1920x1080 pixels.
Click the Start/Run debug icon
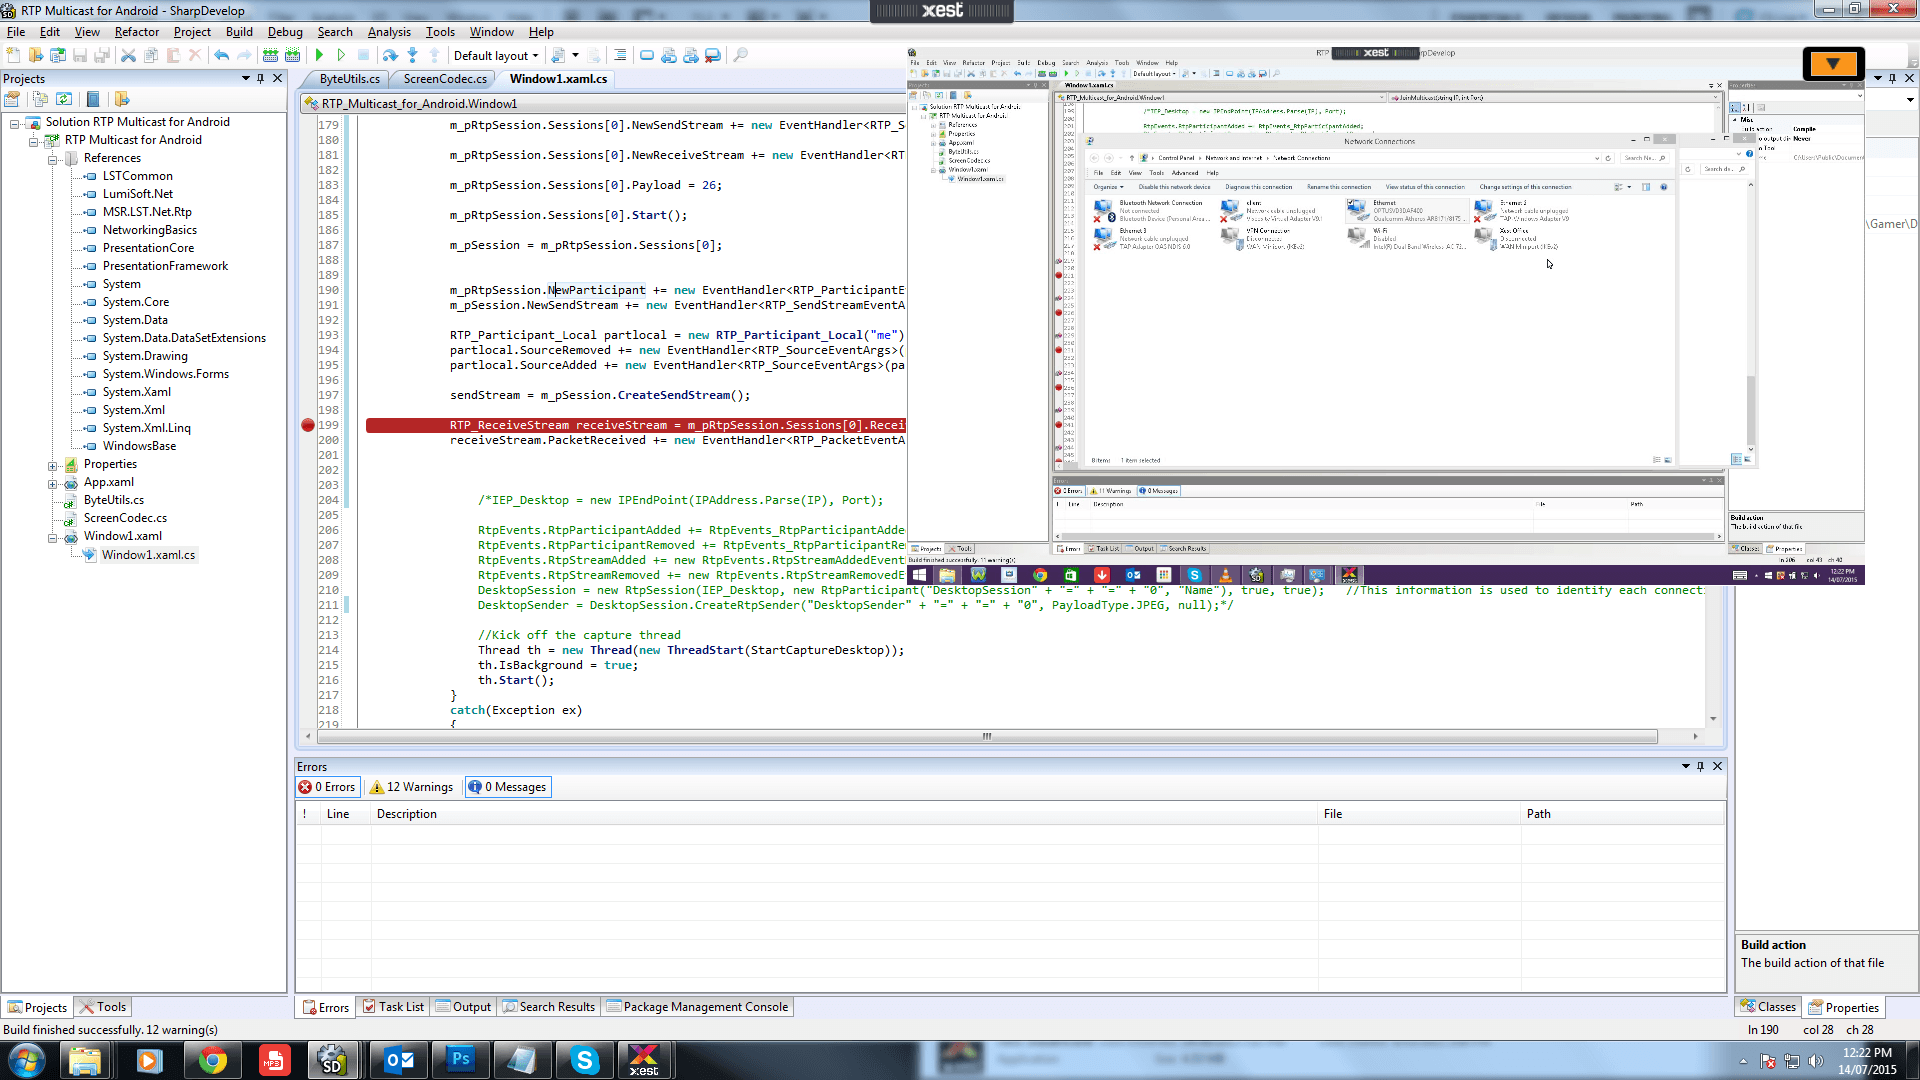pyautogui.click(x=319, y=54)
